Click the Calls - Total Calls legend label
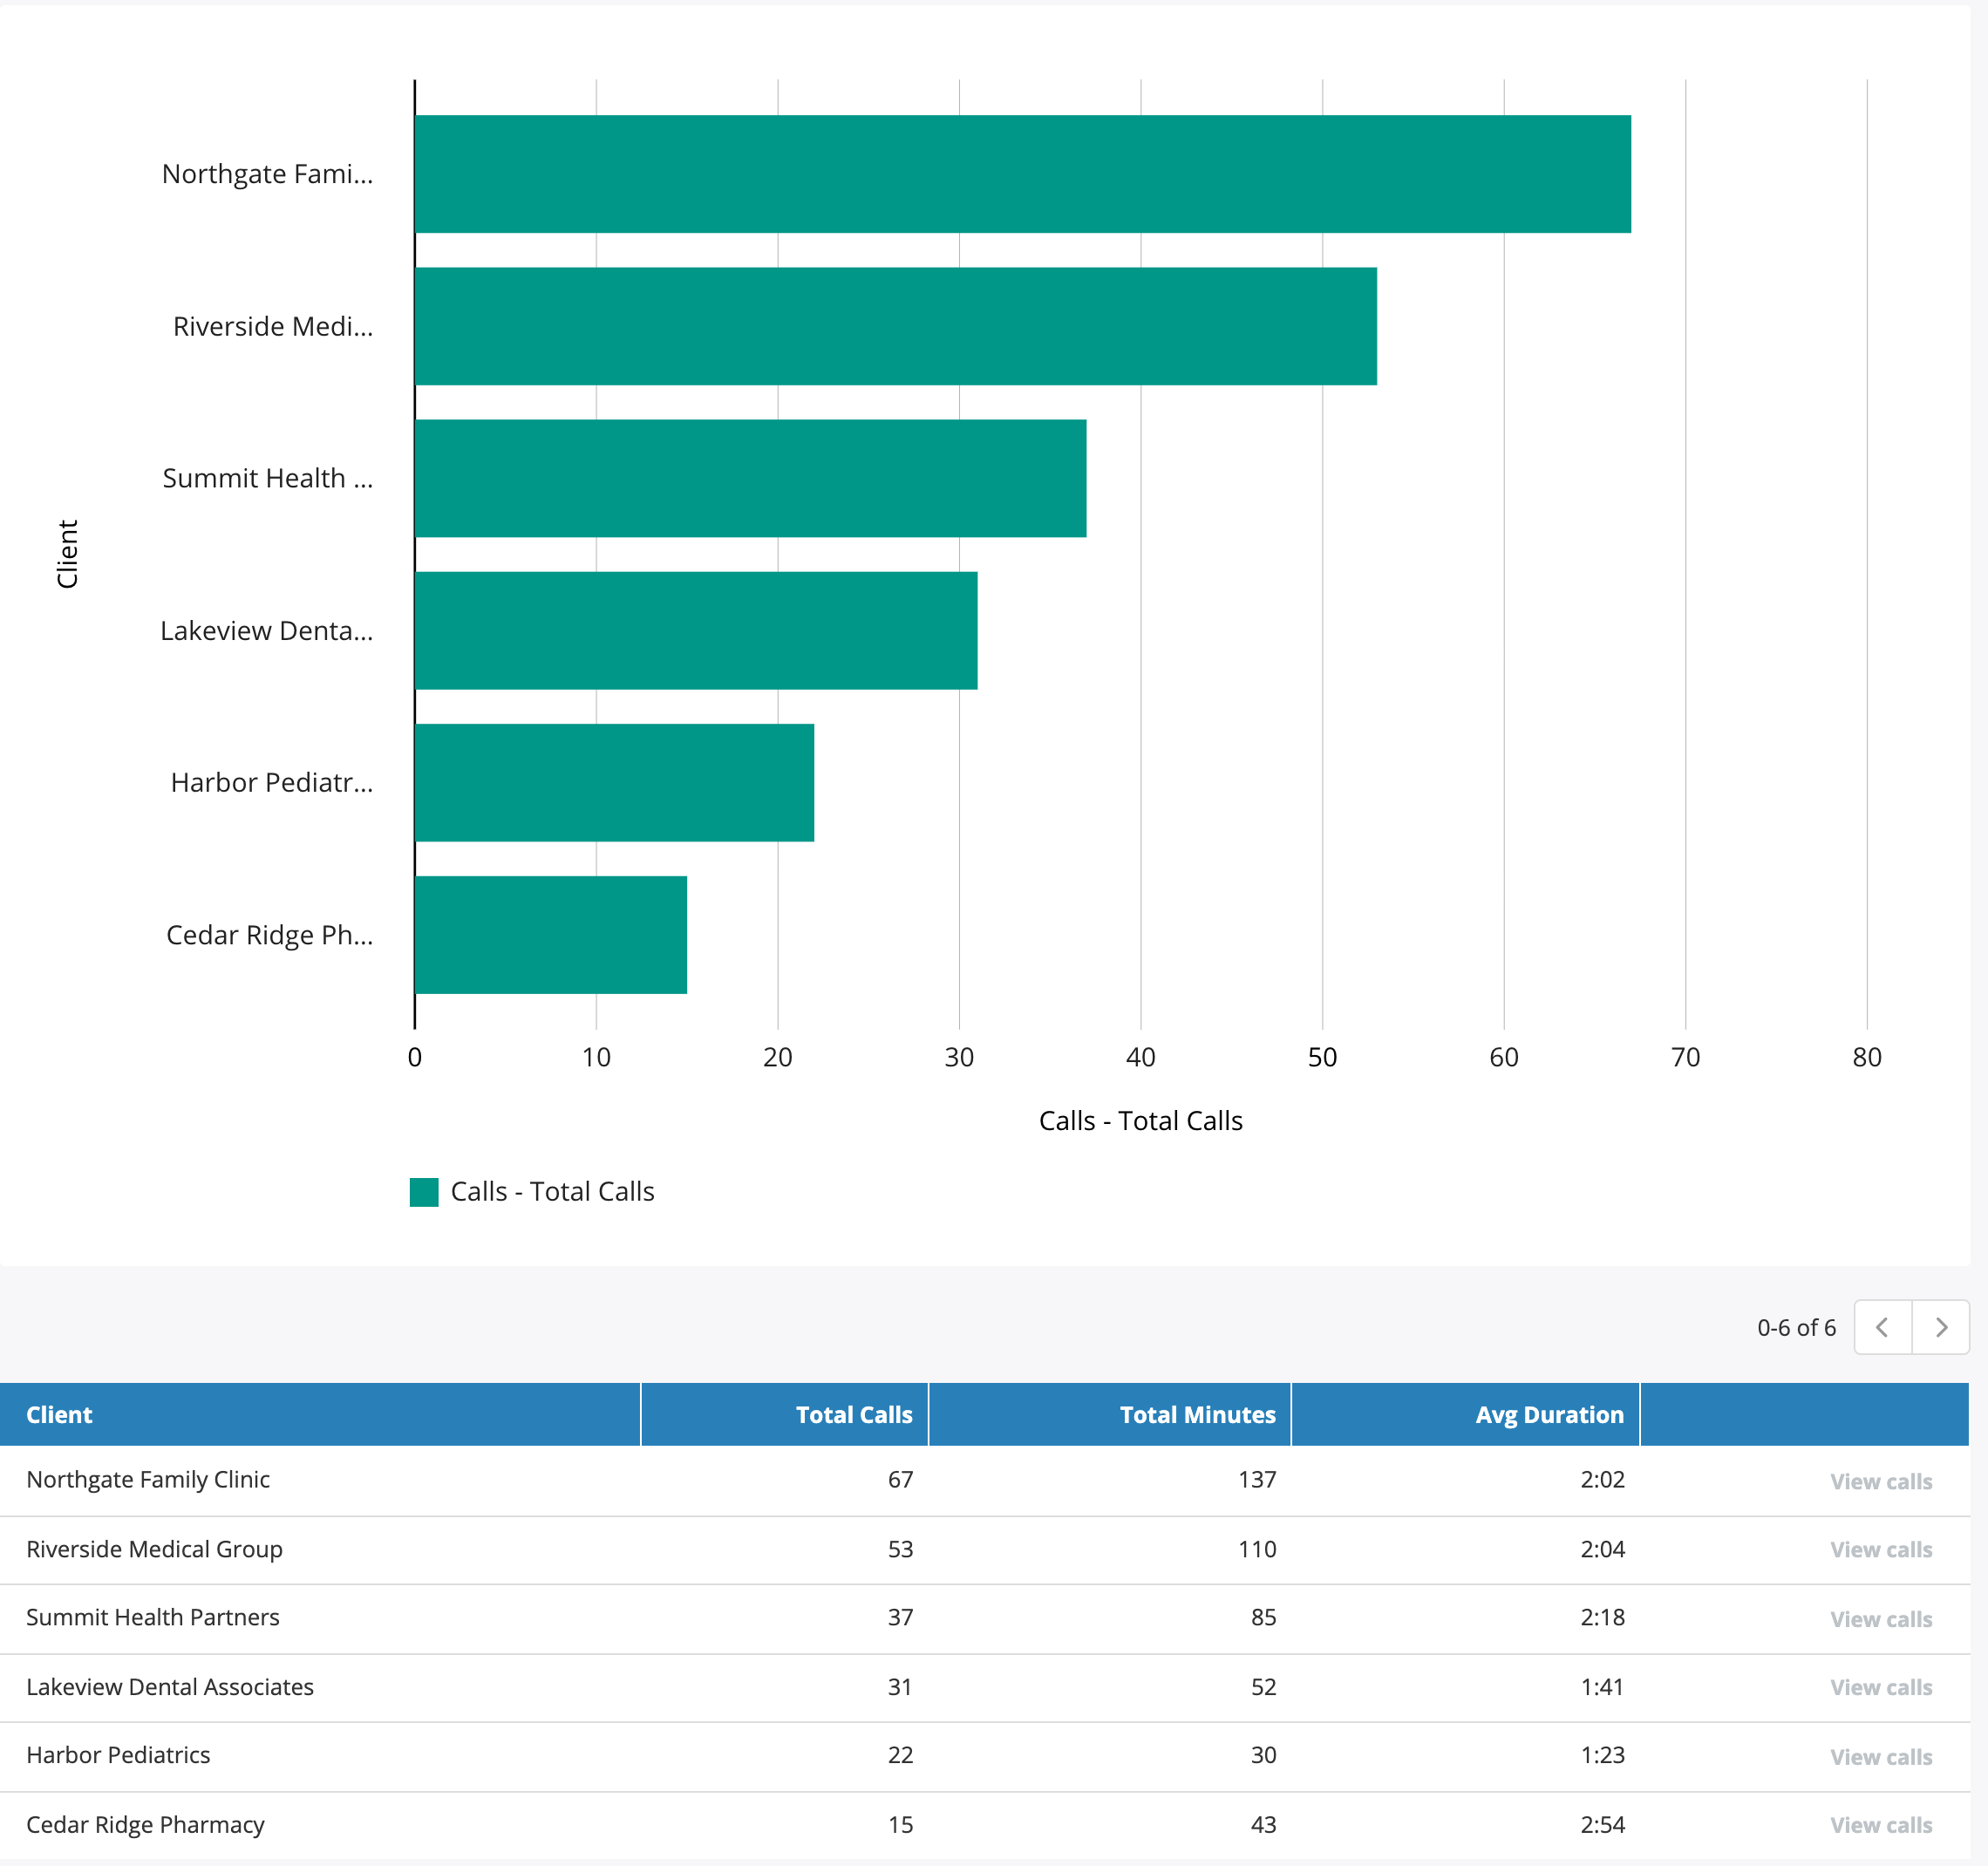The image size is (1988, 1866). coord(552,1192)
